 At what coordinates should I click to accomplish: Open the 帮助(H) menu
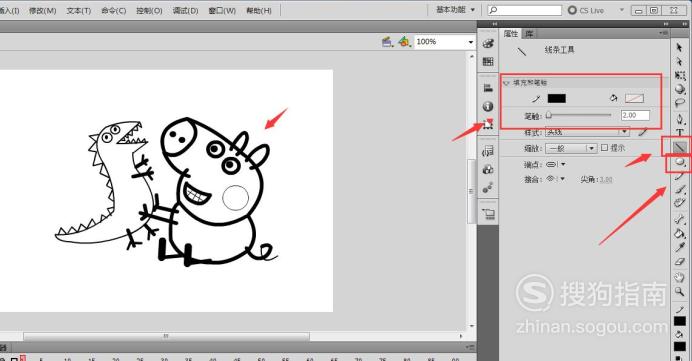pyautogui.click(x=259, y=10)
